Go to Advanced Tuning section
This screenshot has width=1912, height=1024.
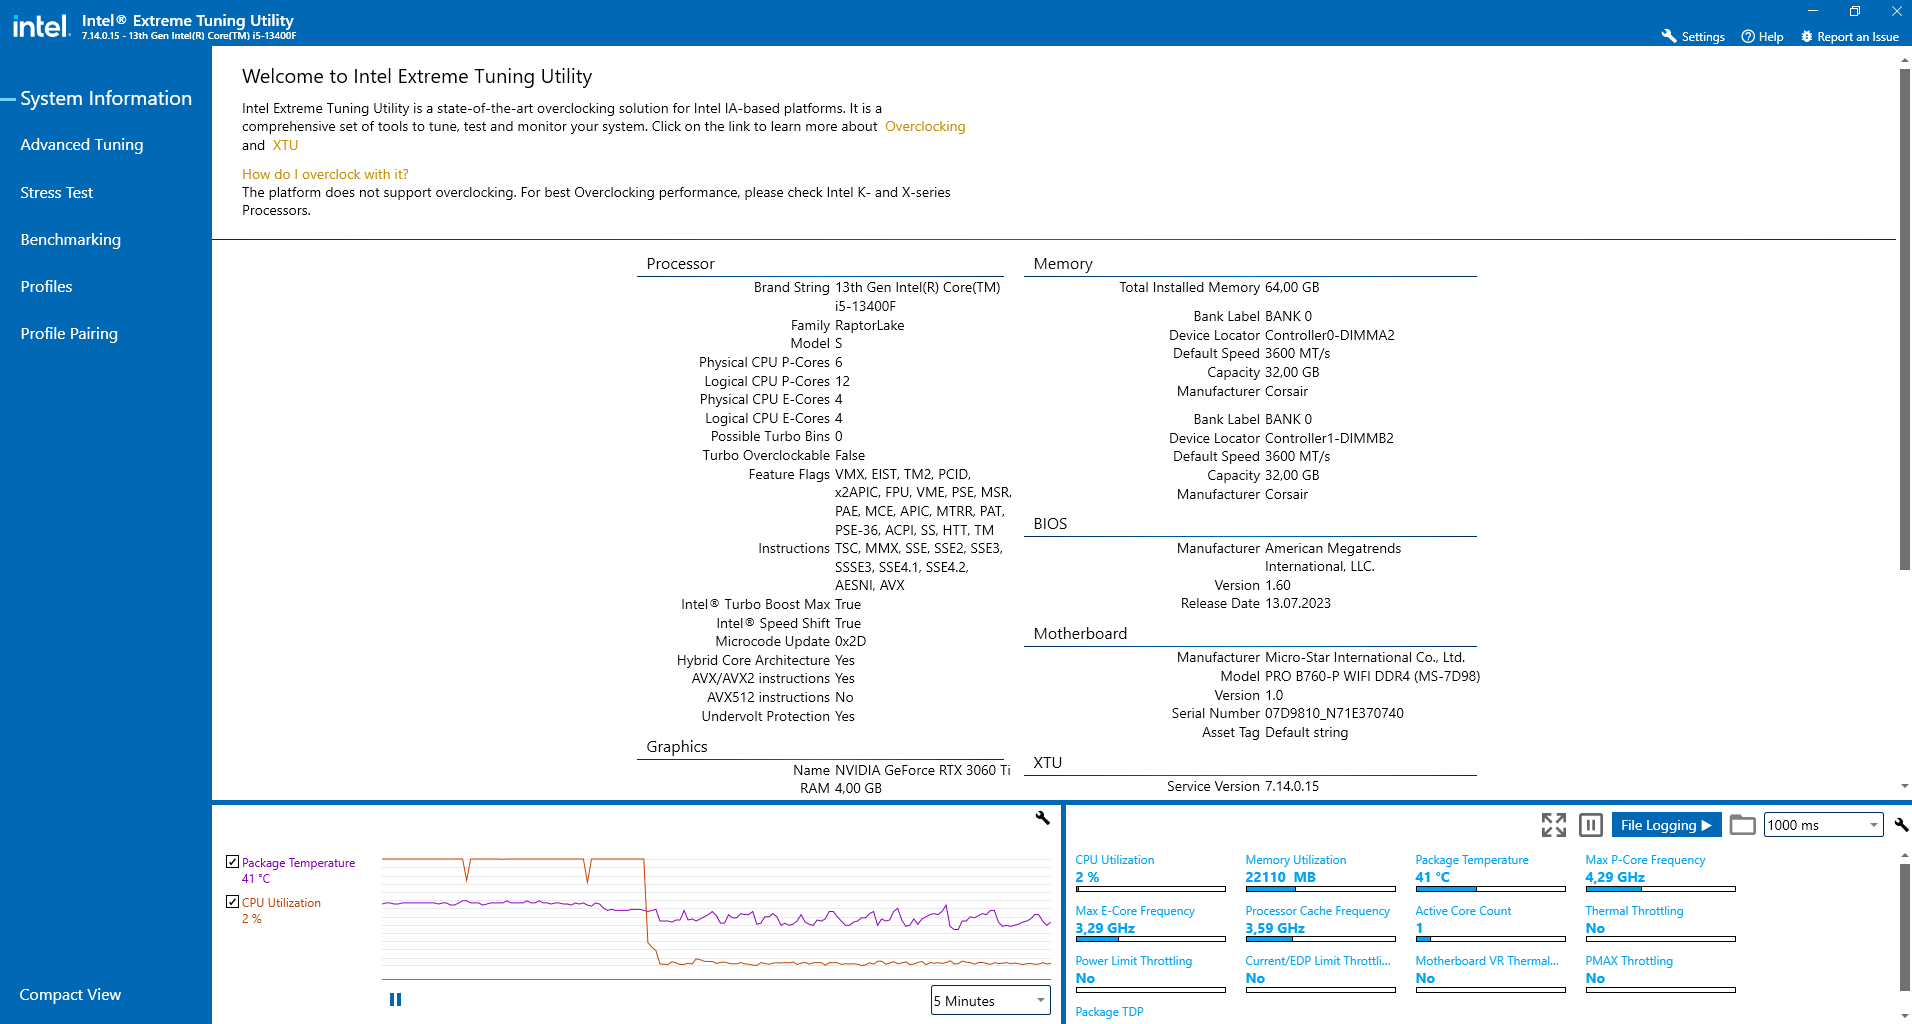pyautogui.click(x=82, y=145)
